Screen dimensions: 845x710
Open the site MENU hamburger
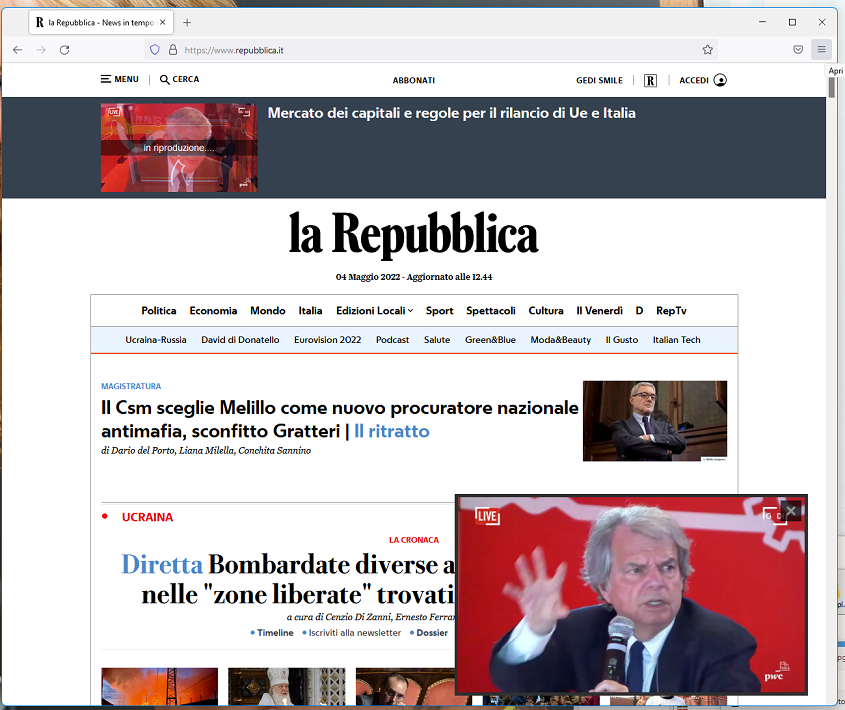pos(120,79)
